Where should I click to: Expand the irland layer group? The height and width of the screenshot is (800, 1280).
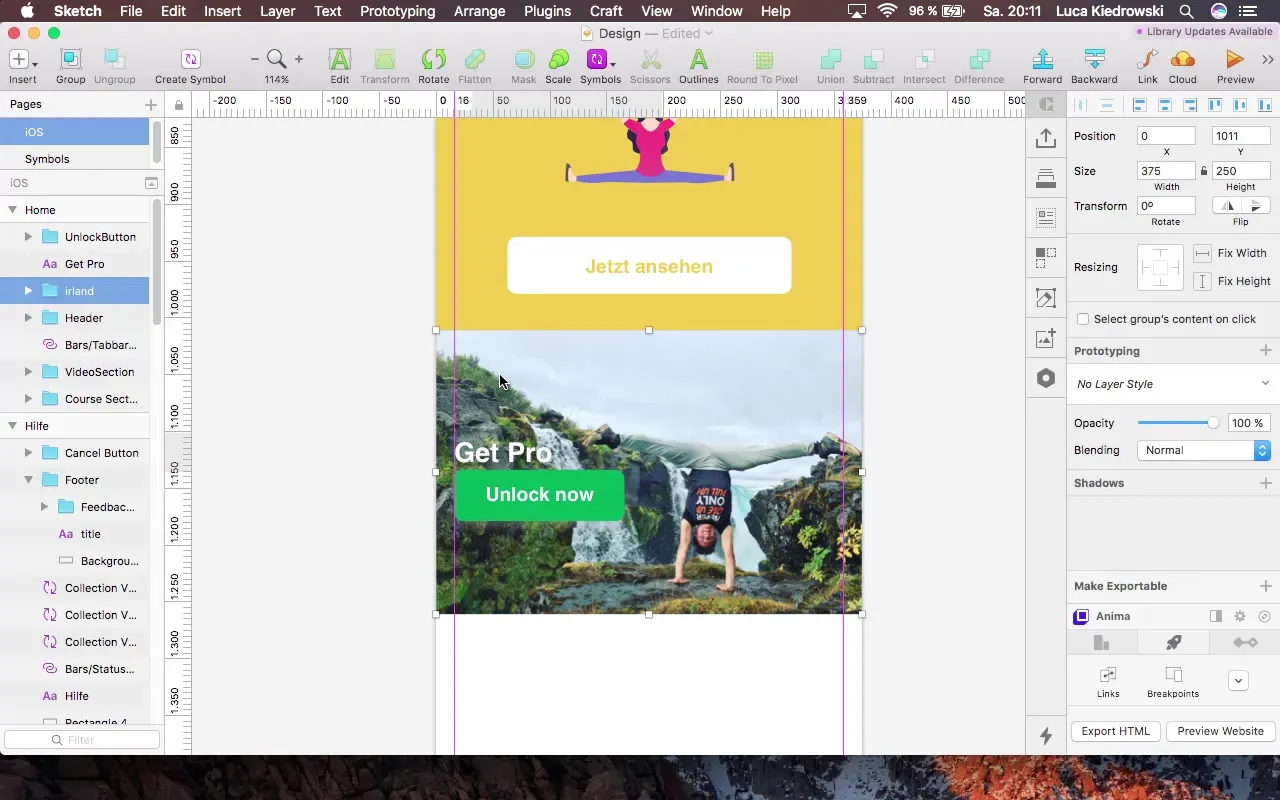tap(28, 291)
